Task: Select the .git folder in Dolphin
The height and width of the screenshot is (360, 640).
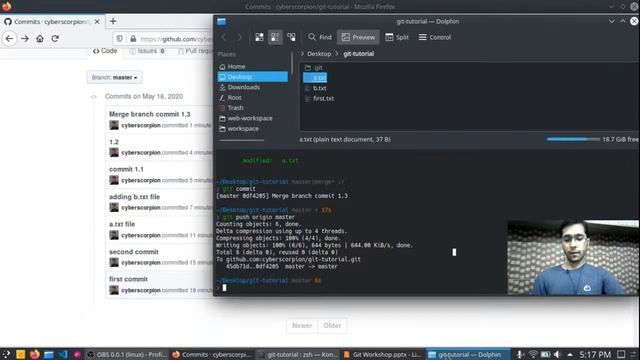Action: (x=313, y=68)
